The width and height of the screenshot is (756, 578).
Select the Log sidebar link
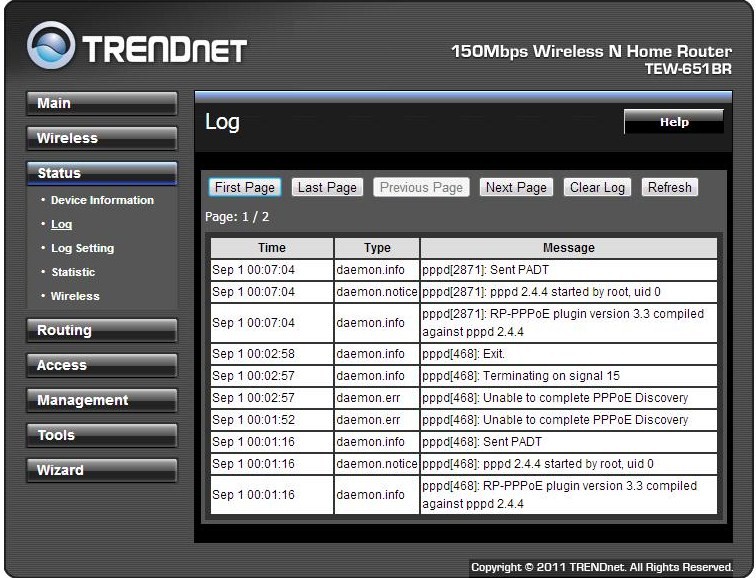(62, 224)
